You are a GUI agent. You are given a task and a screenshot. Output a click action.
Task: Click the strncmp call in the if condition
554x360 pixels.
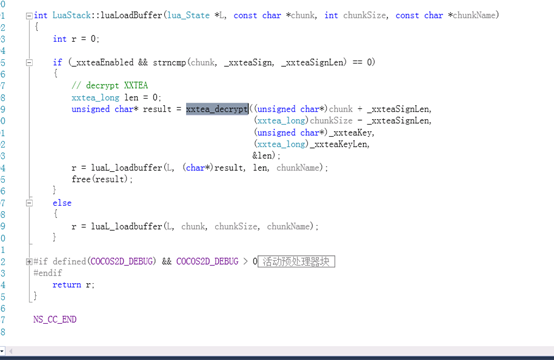(169, 63)
